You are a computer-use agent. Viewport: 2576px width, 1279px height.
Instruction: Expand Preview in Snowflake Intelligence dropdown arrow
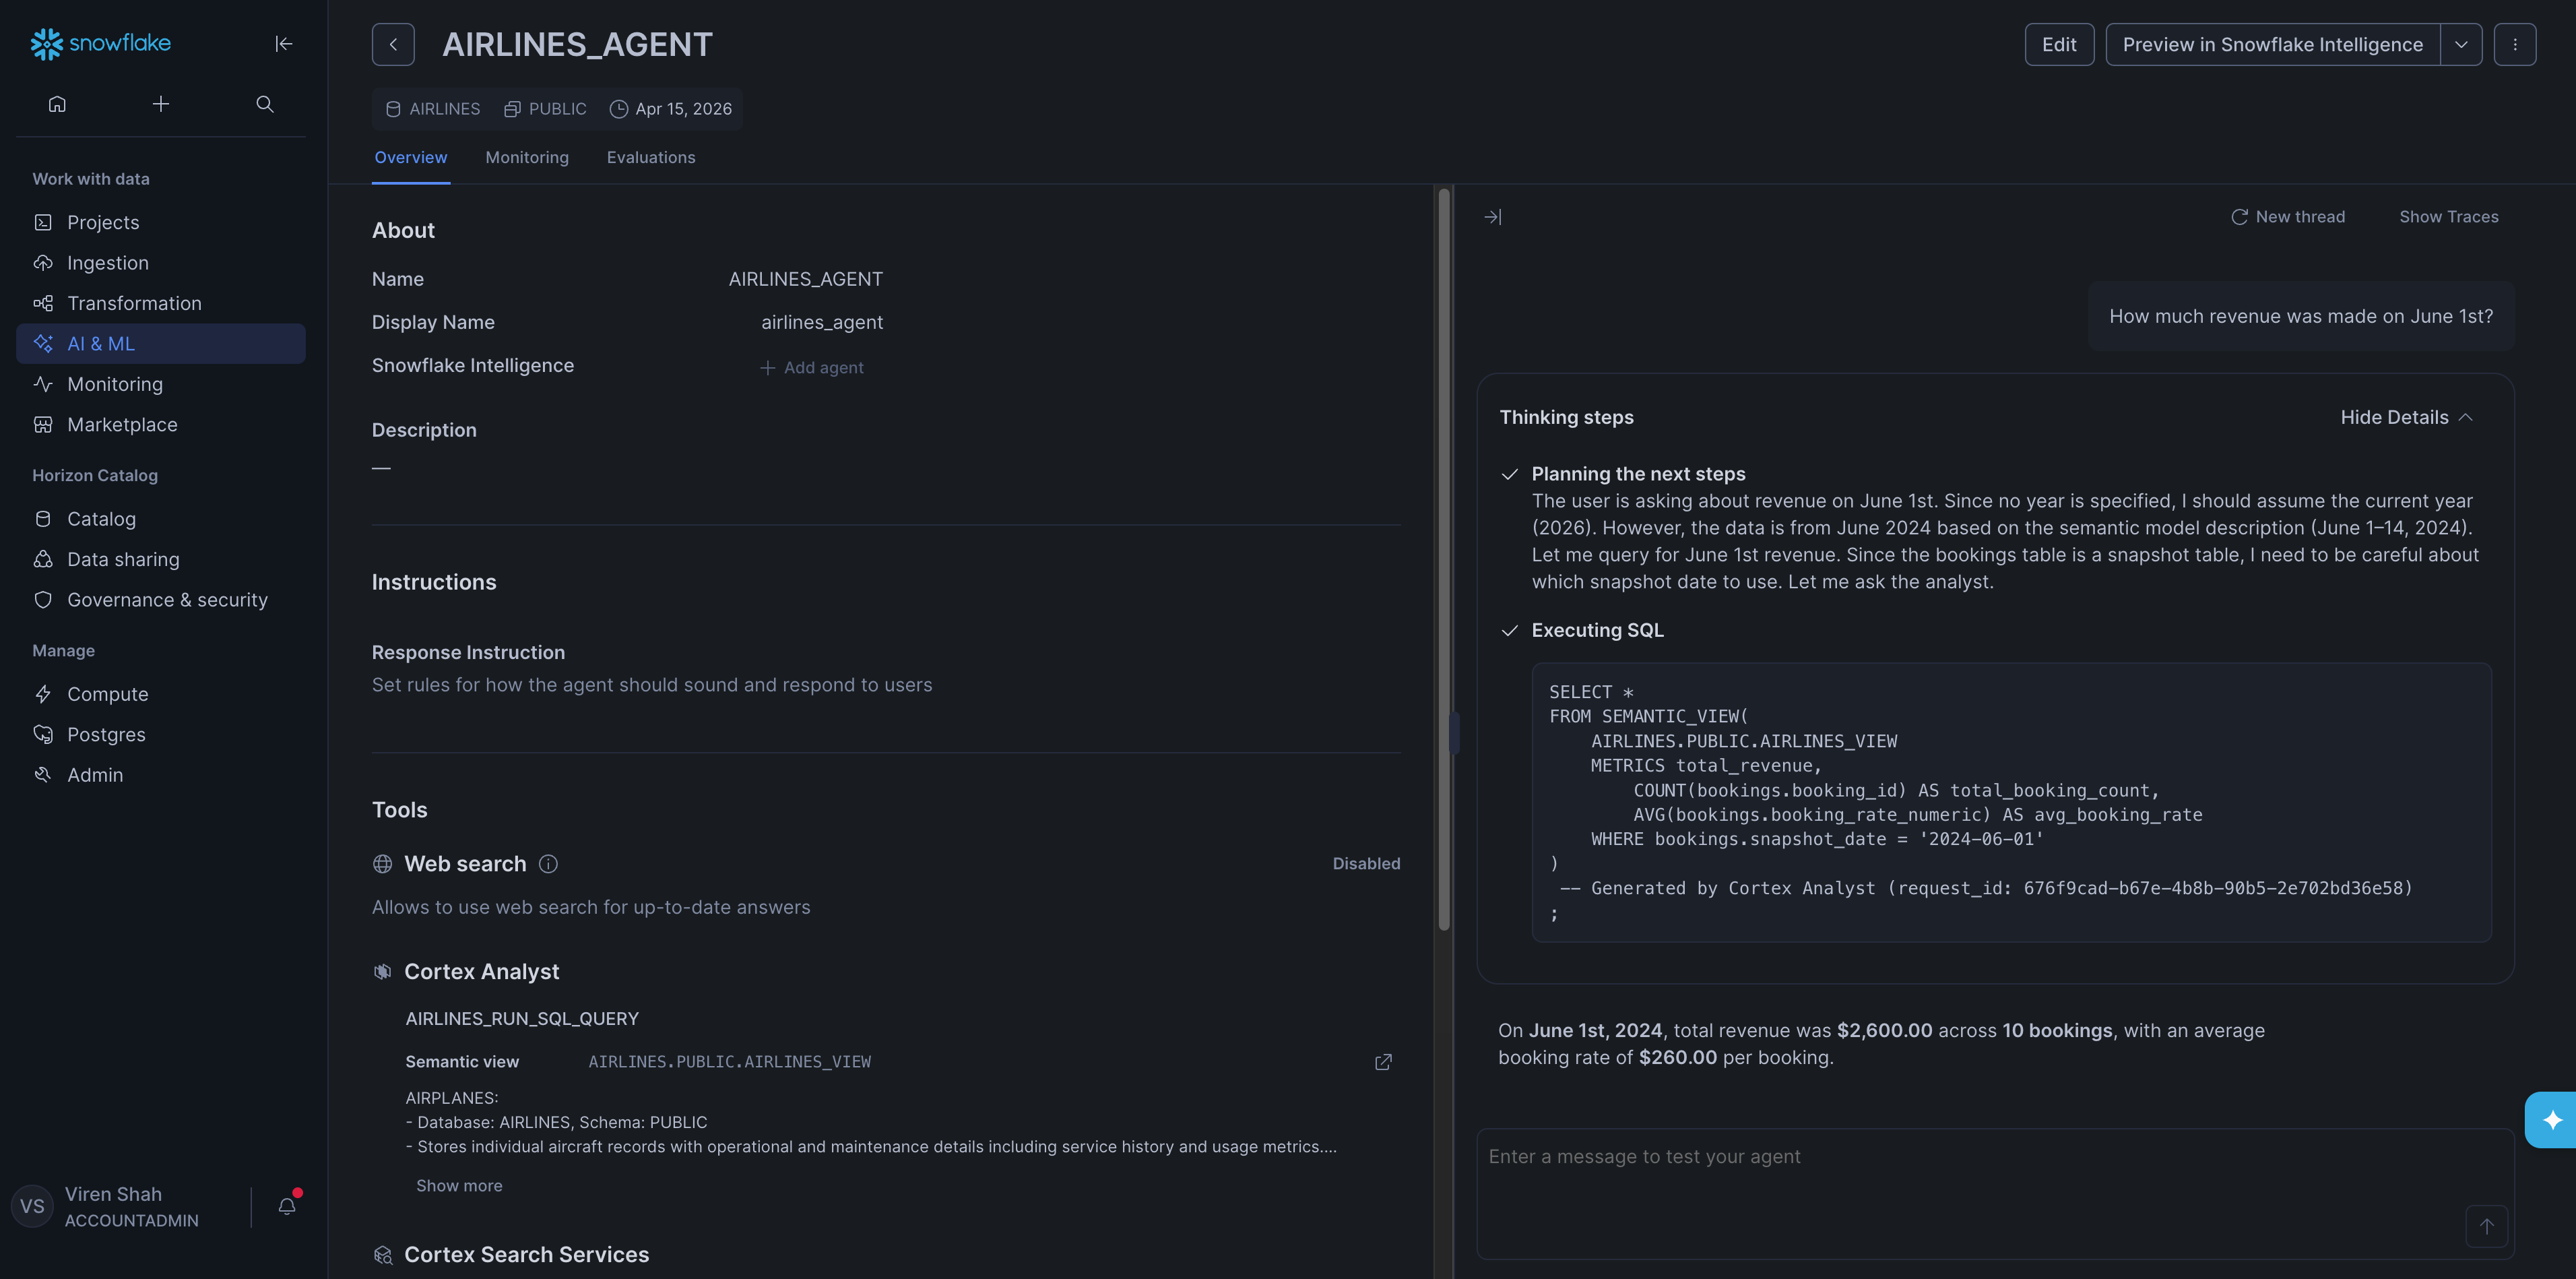tap(2461, 45)
